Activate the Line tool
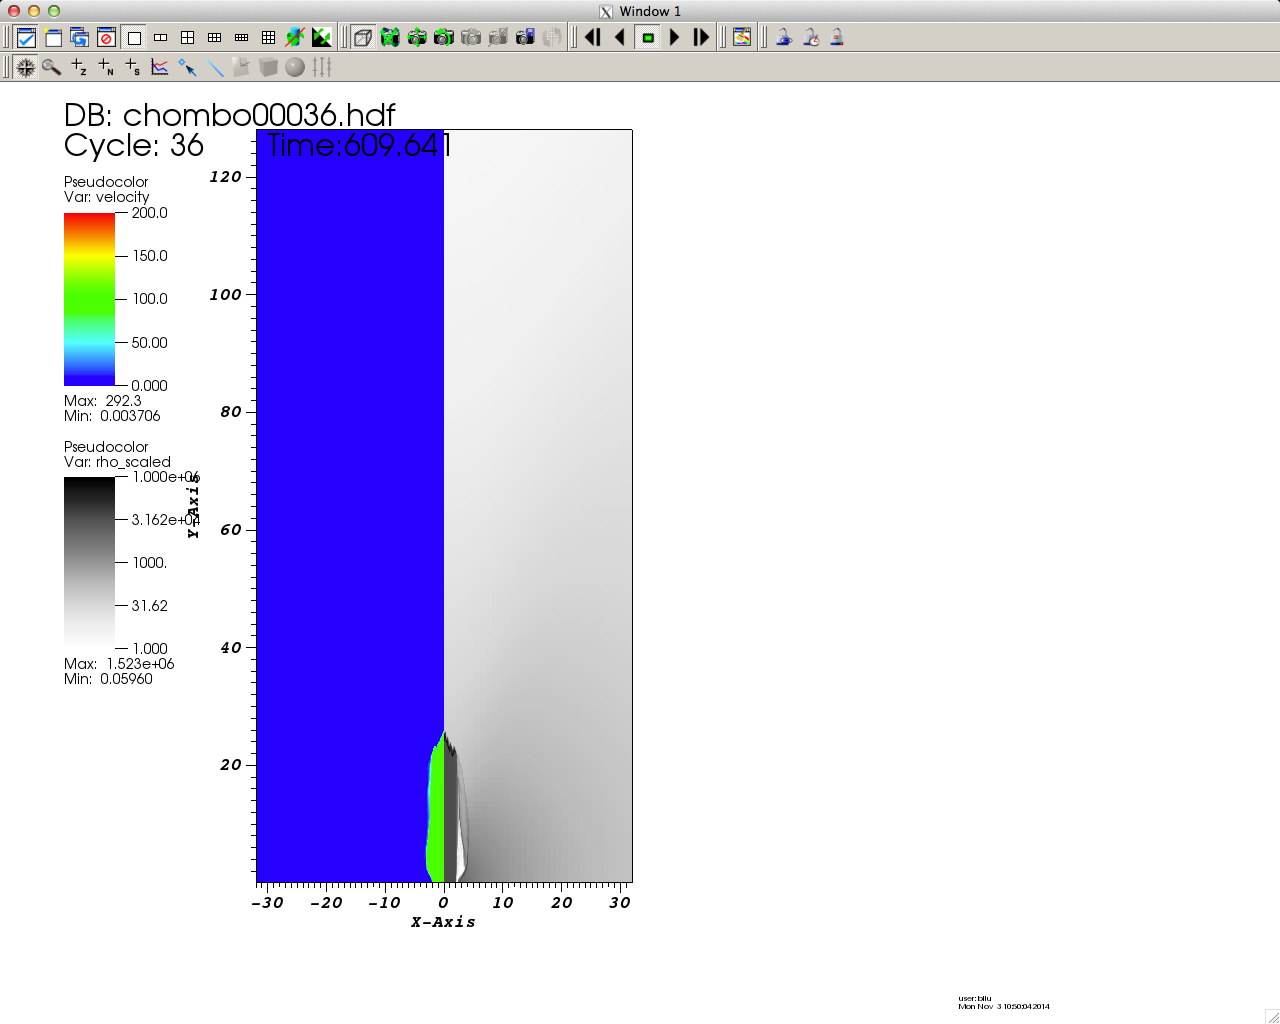 pos(214,67)
